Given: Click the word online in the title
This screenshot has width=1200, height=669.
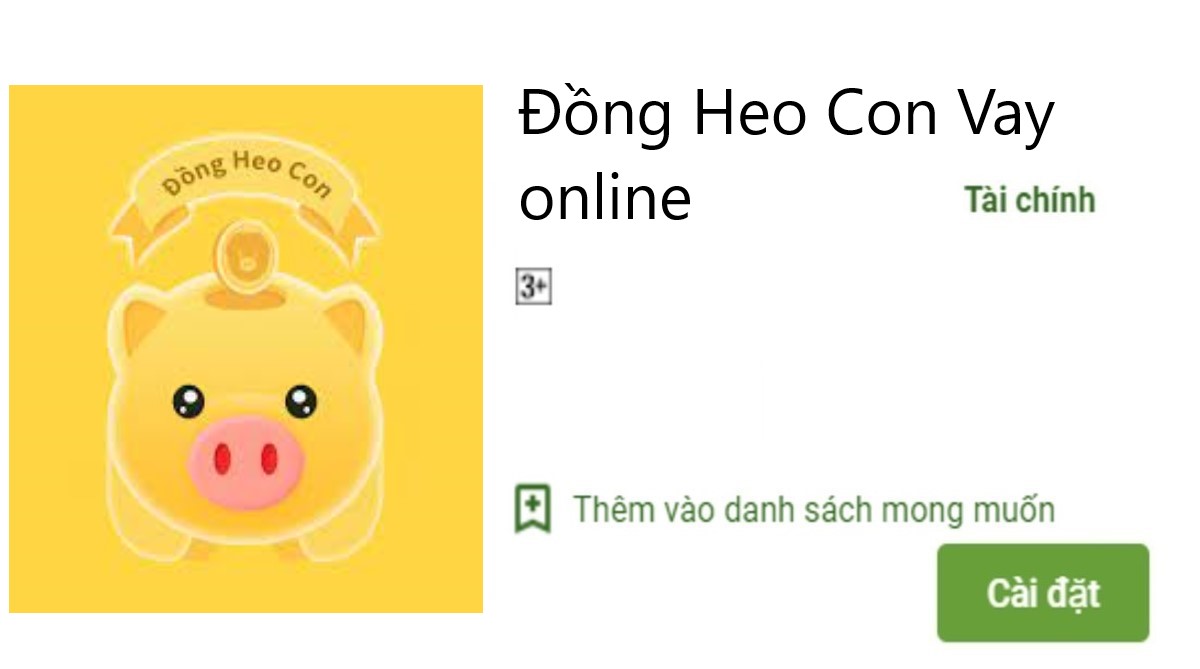Looking at the screenshot, I should pos(605,198).
